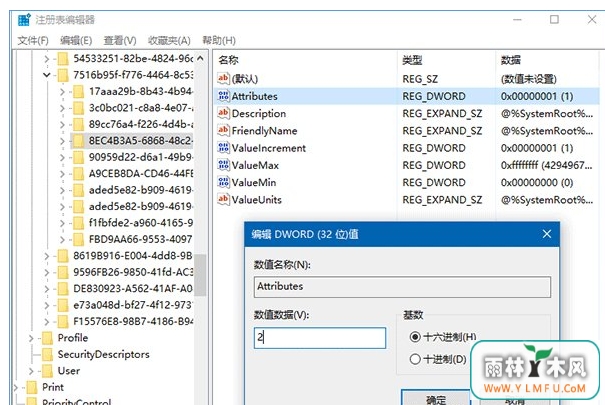Select the decimal 十进制(D) radio button
605x405 pixels.
[x=415, y=359]
